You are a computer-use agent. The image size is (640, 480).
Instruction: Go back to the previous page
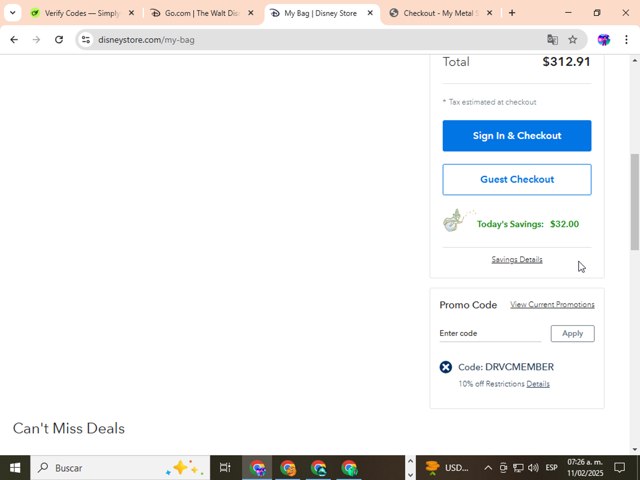point(14,40)
